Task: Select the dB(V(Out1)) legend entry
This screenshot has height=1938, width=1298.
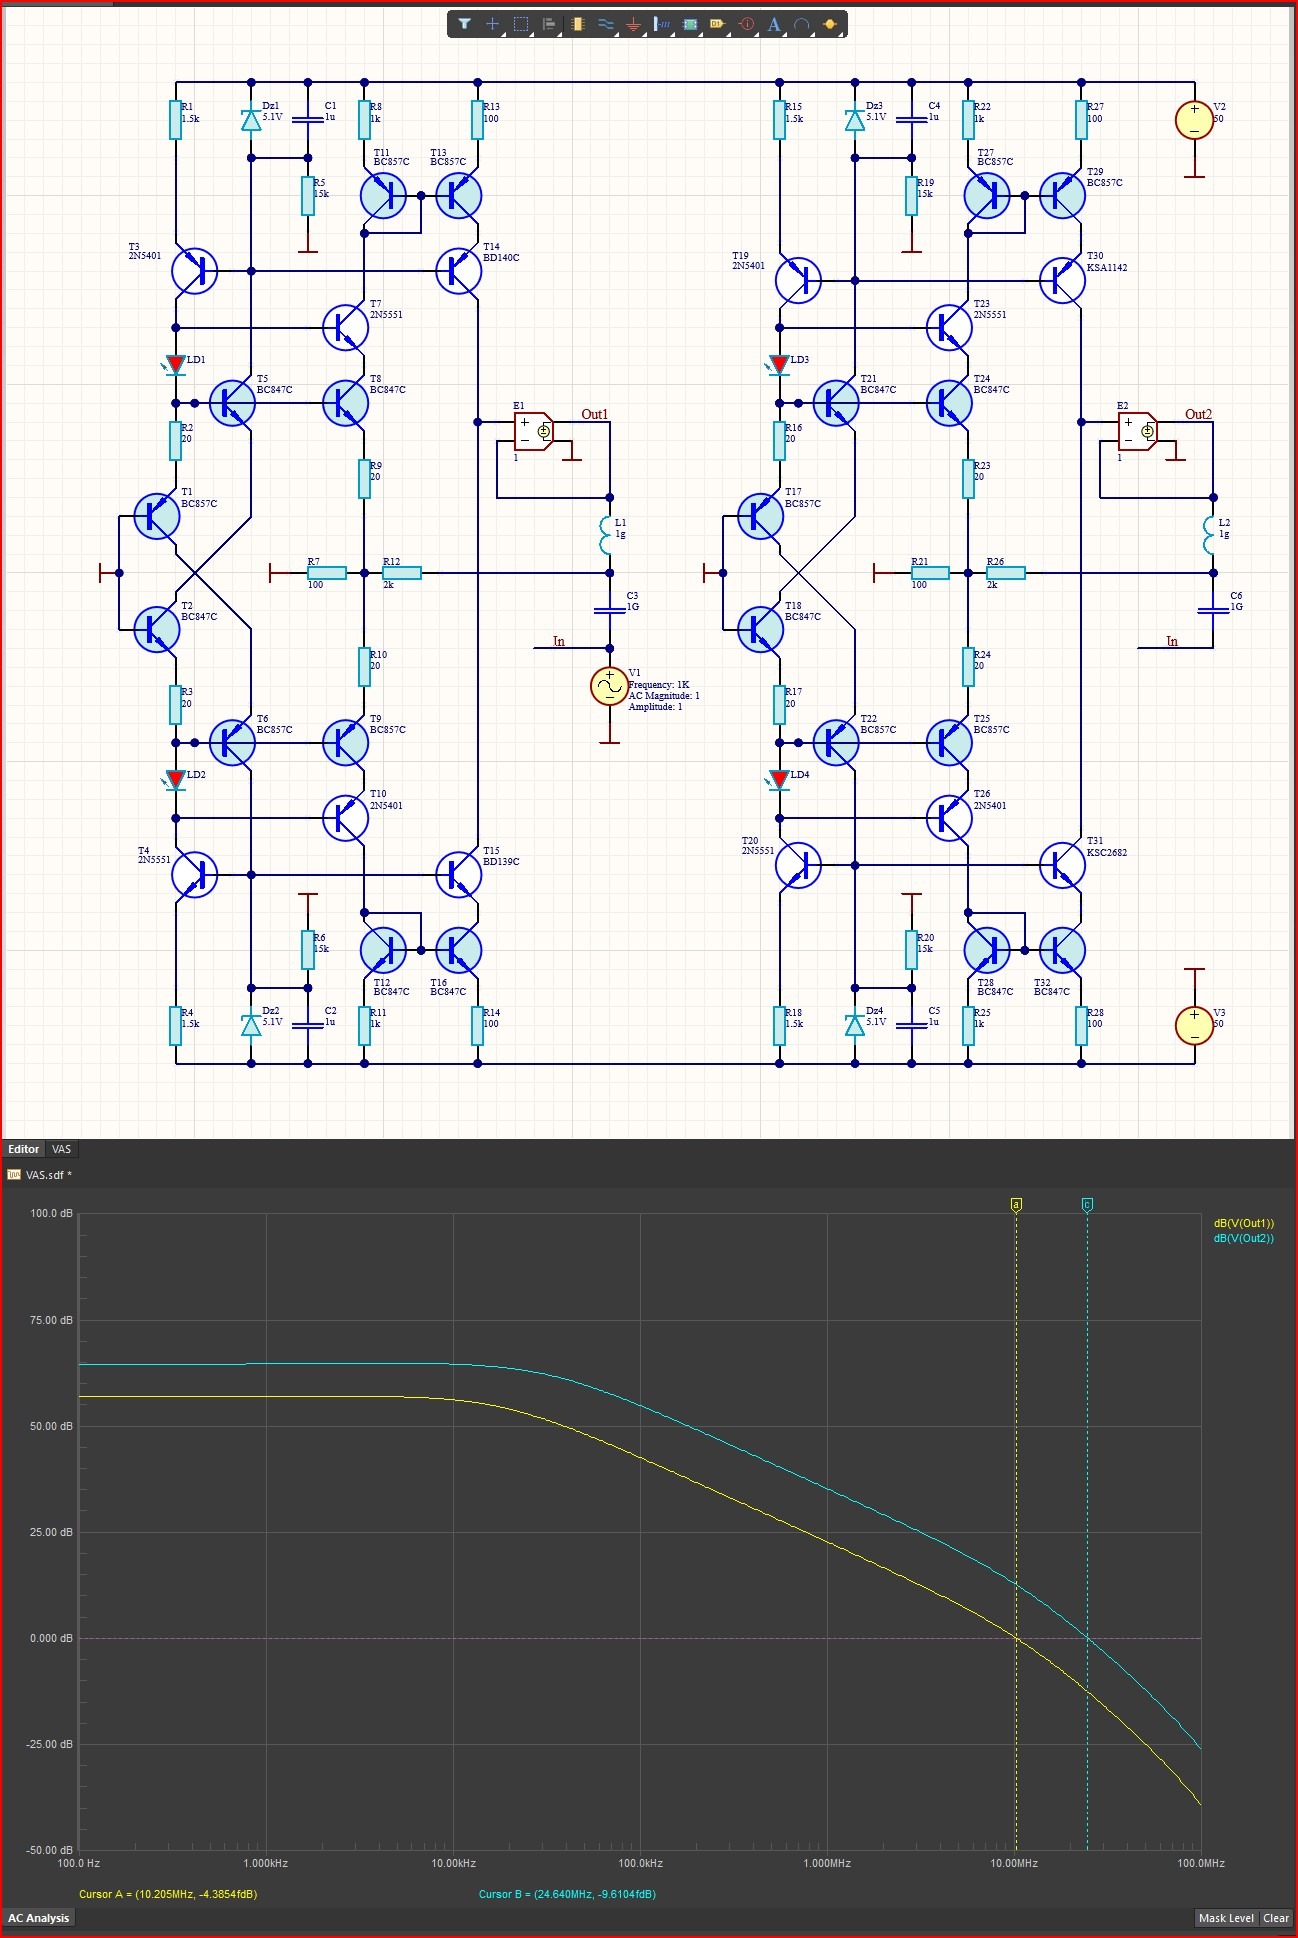Action: (1244, 1223)
